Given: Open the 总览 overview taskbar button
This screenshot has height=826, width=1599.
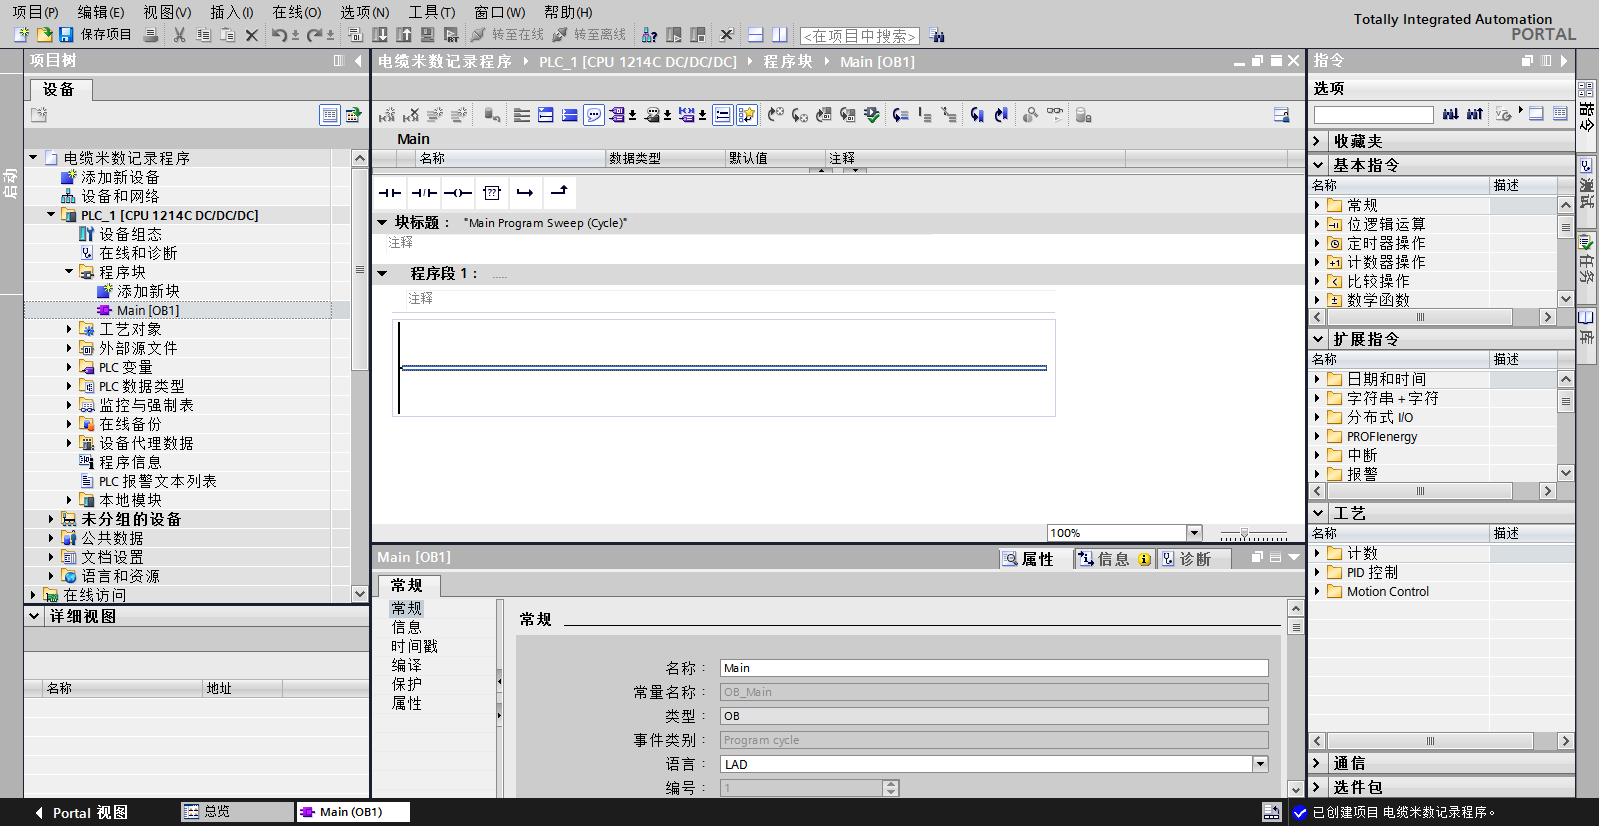Looking at the screenshot, I should pyautogui.click(x=237, y=812).
